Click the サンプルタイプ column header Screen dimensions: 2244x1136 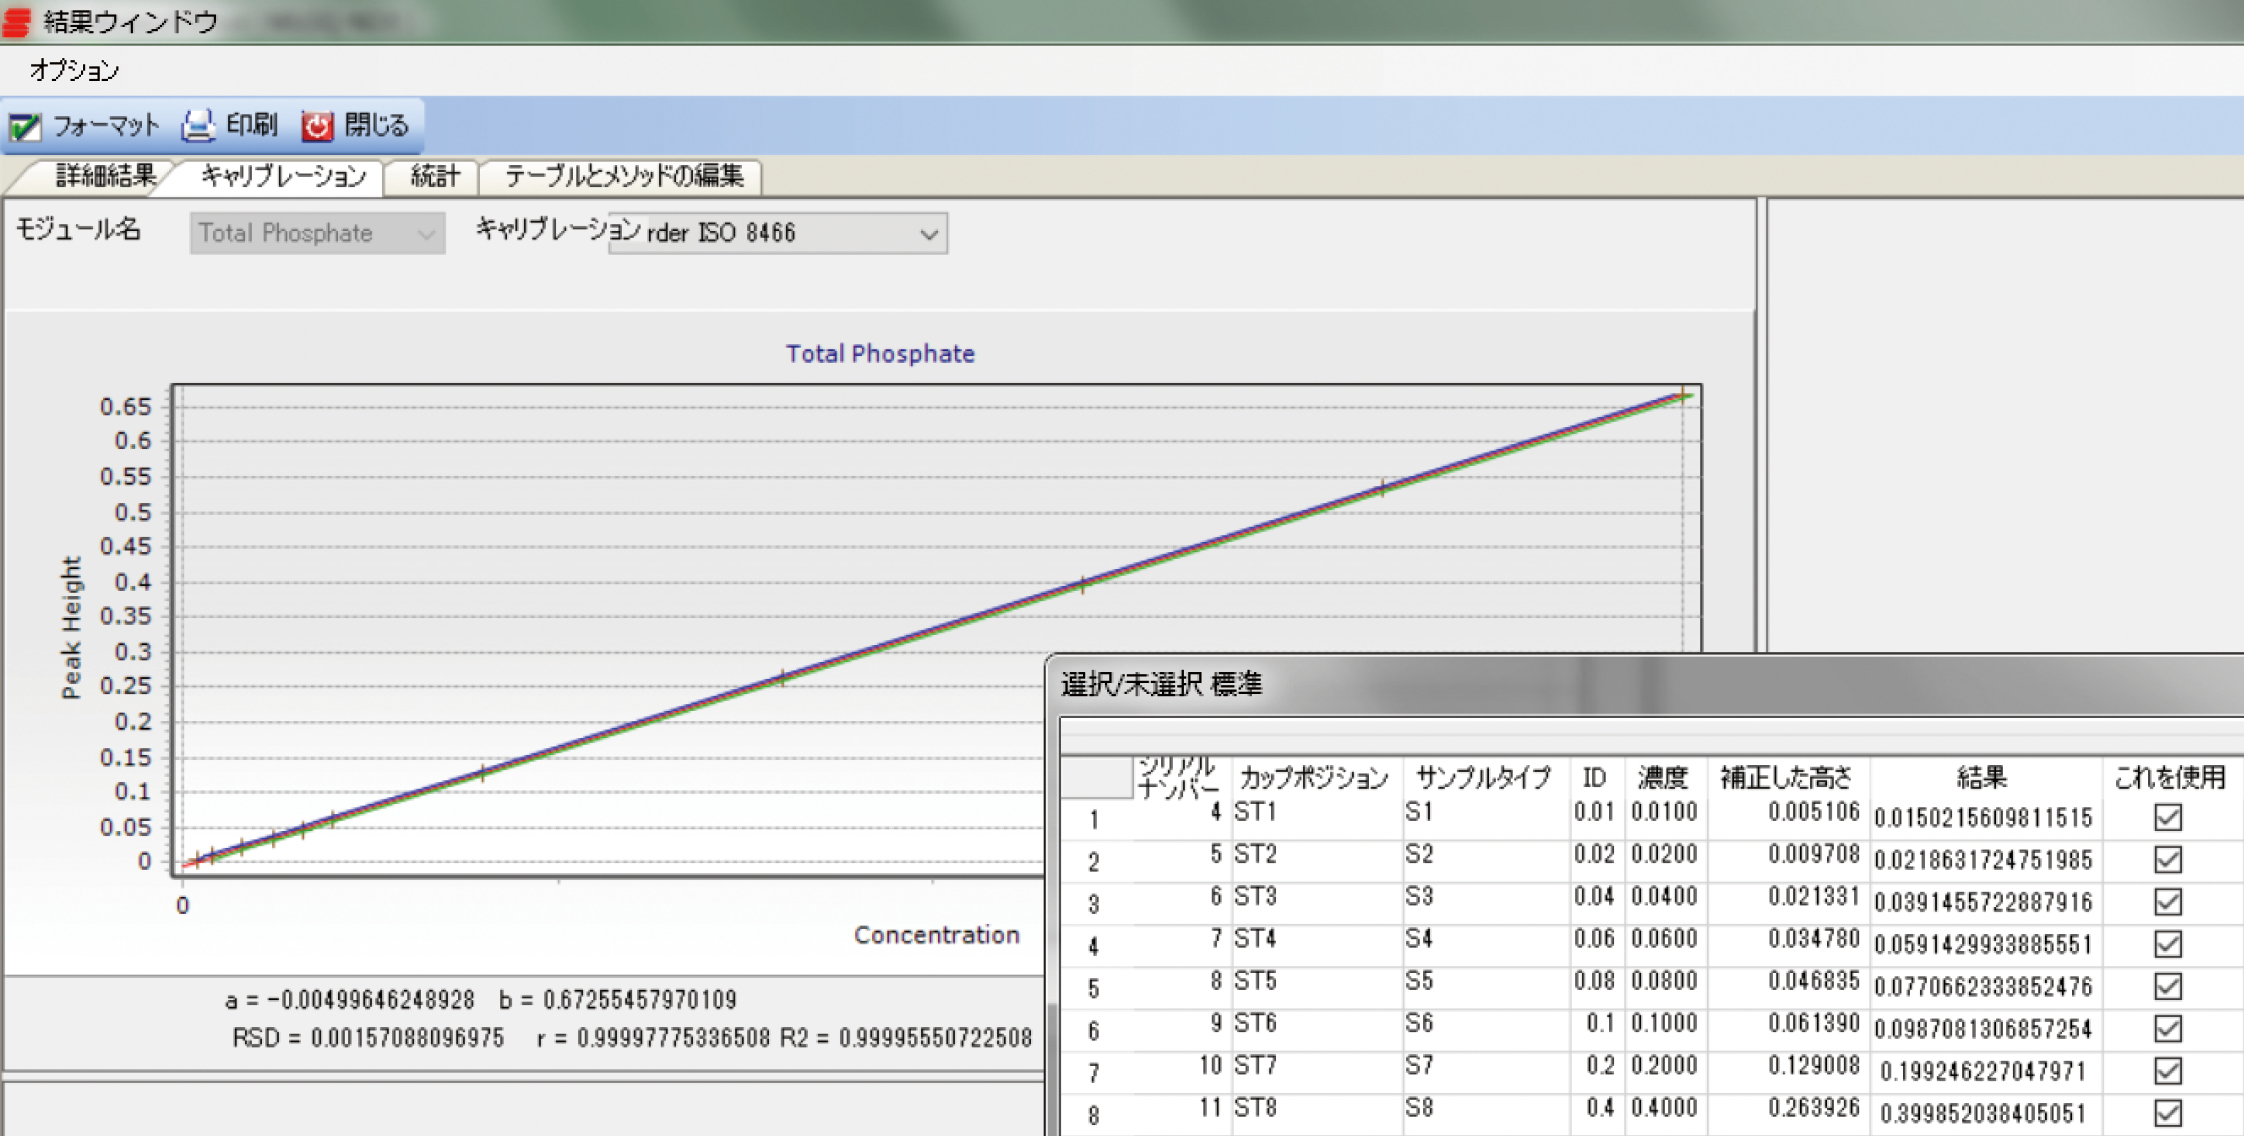click(1484, 777)
